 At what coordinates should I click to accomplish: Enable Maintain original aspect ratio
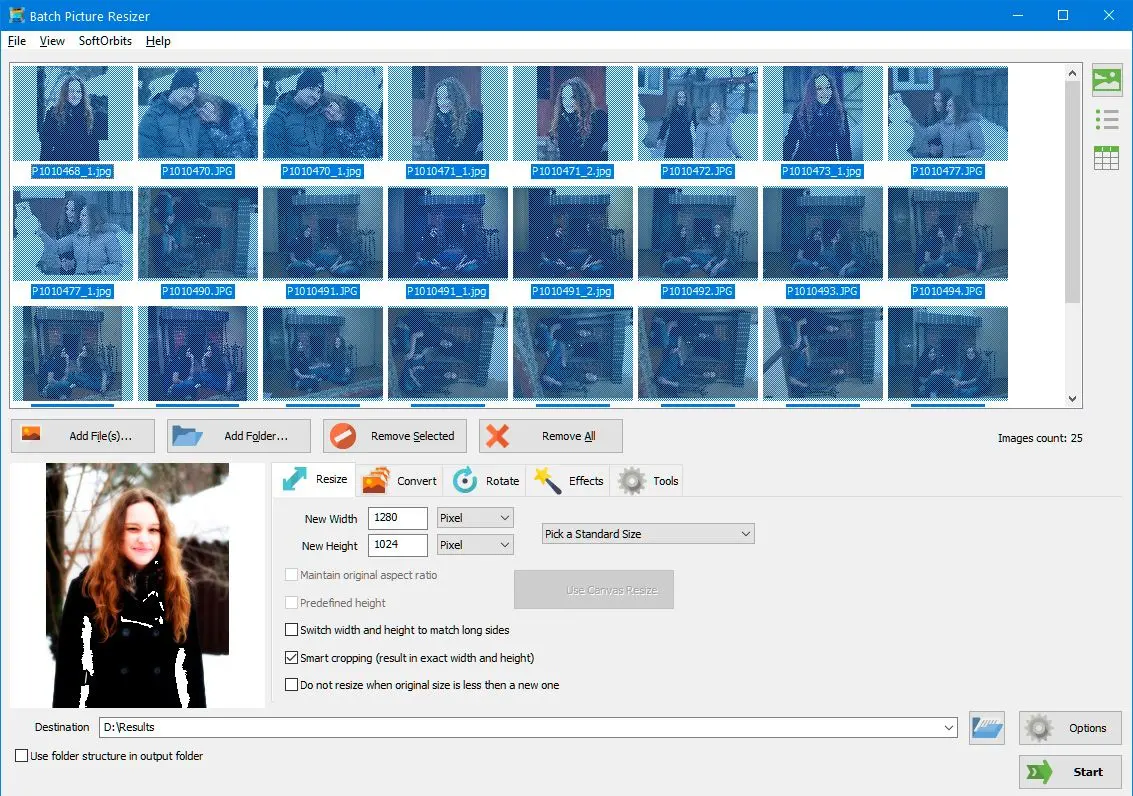pyautogui.click(x=291, y=575)
